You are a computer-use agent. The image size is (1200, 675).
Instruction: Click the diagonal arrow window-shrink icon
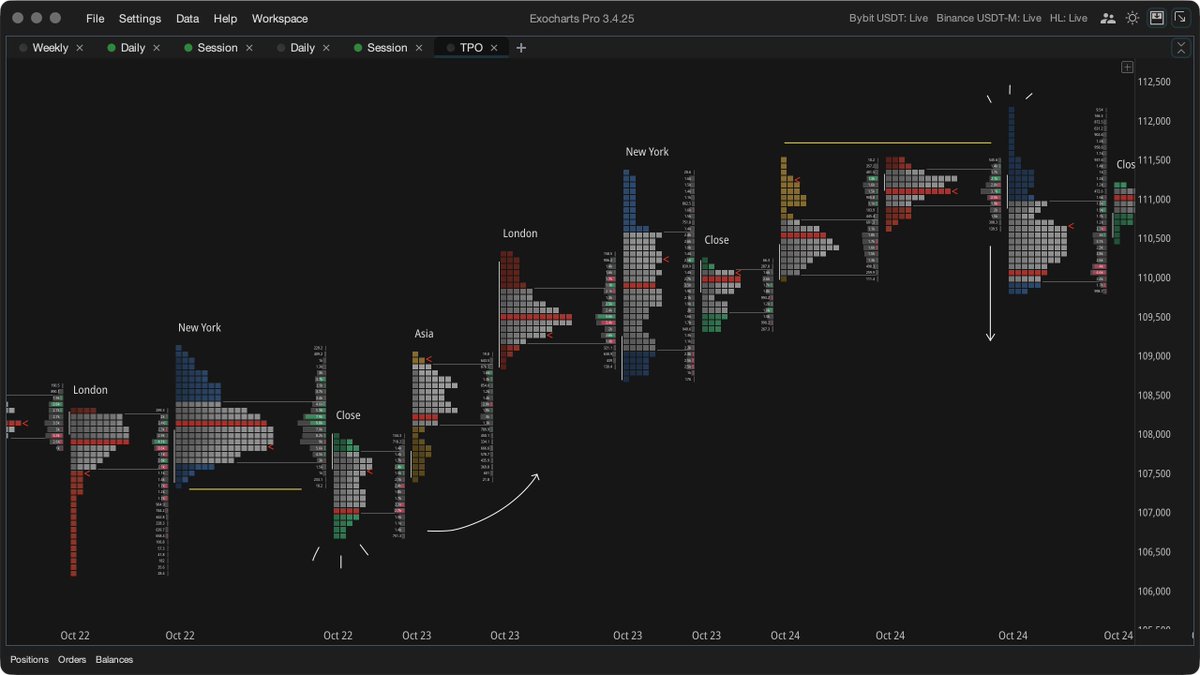(1180, 18)
